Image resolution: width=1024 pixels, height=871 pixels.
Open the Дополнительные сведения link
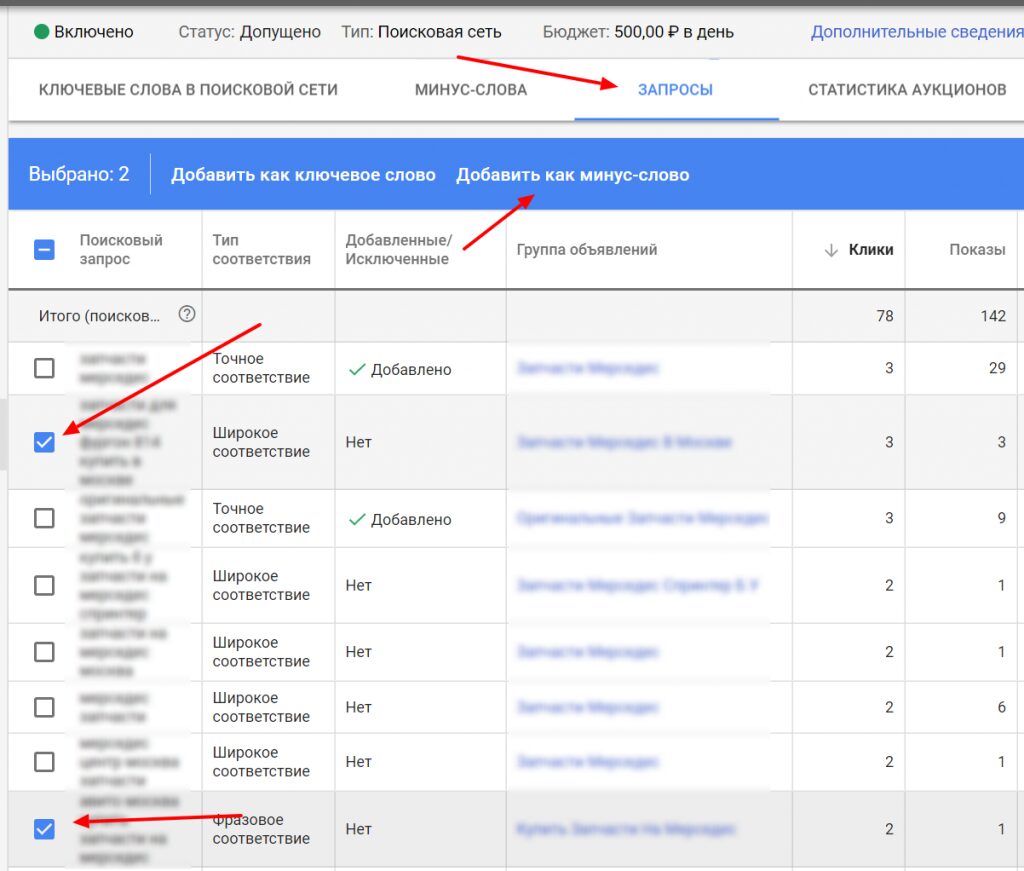pos(915,32)
